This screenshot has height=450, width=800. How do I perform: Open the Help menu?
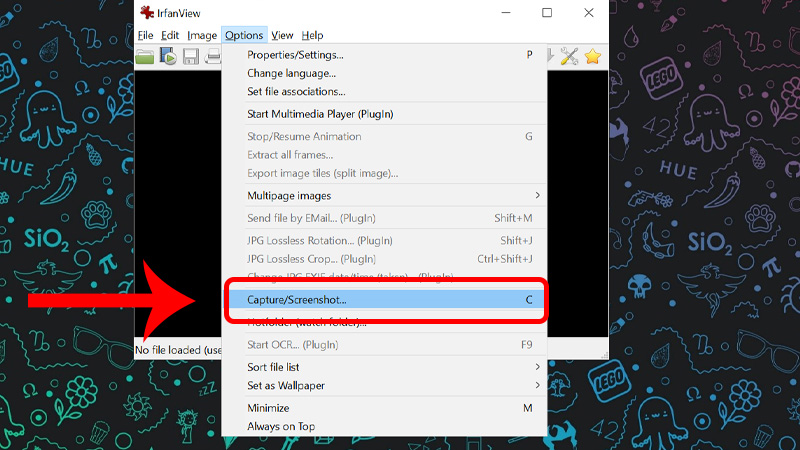pos(312,35)
